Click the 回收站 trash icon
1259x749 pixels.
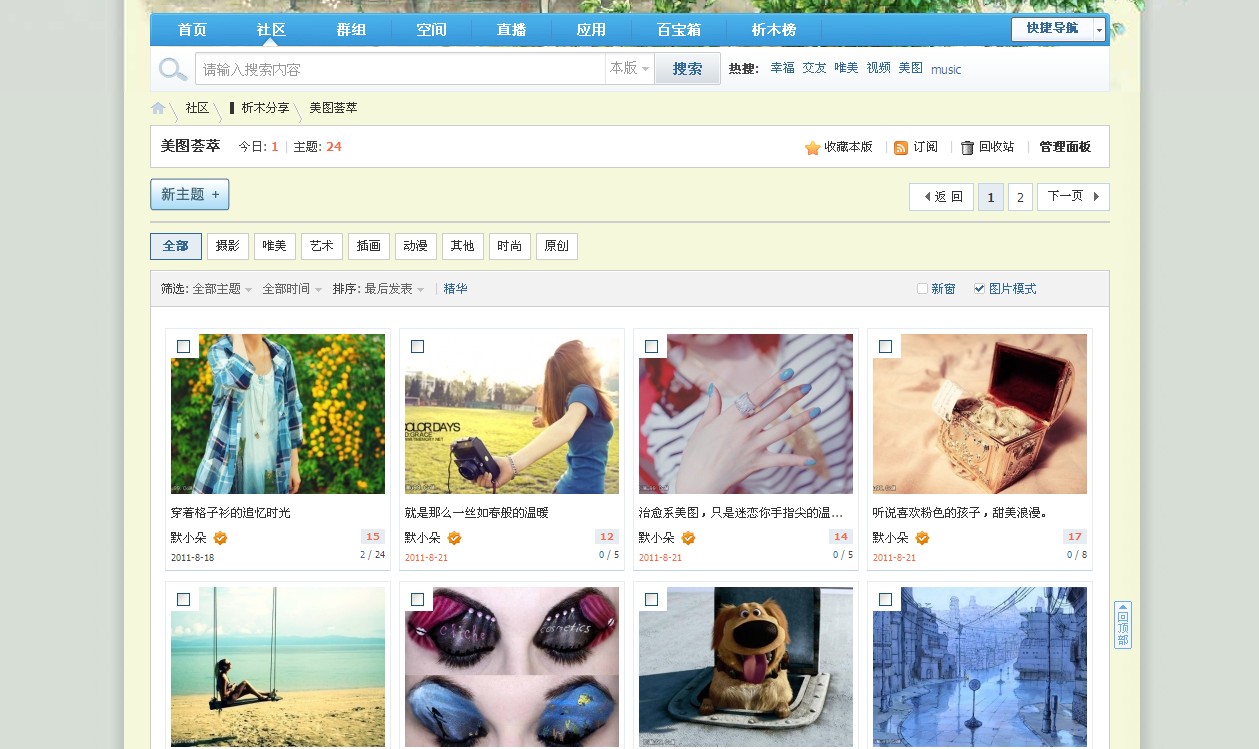[967, 148]
